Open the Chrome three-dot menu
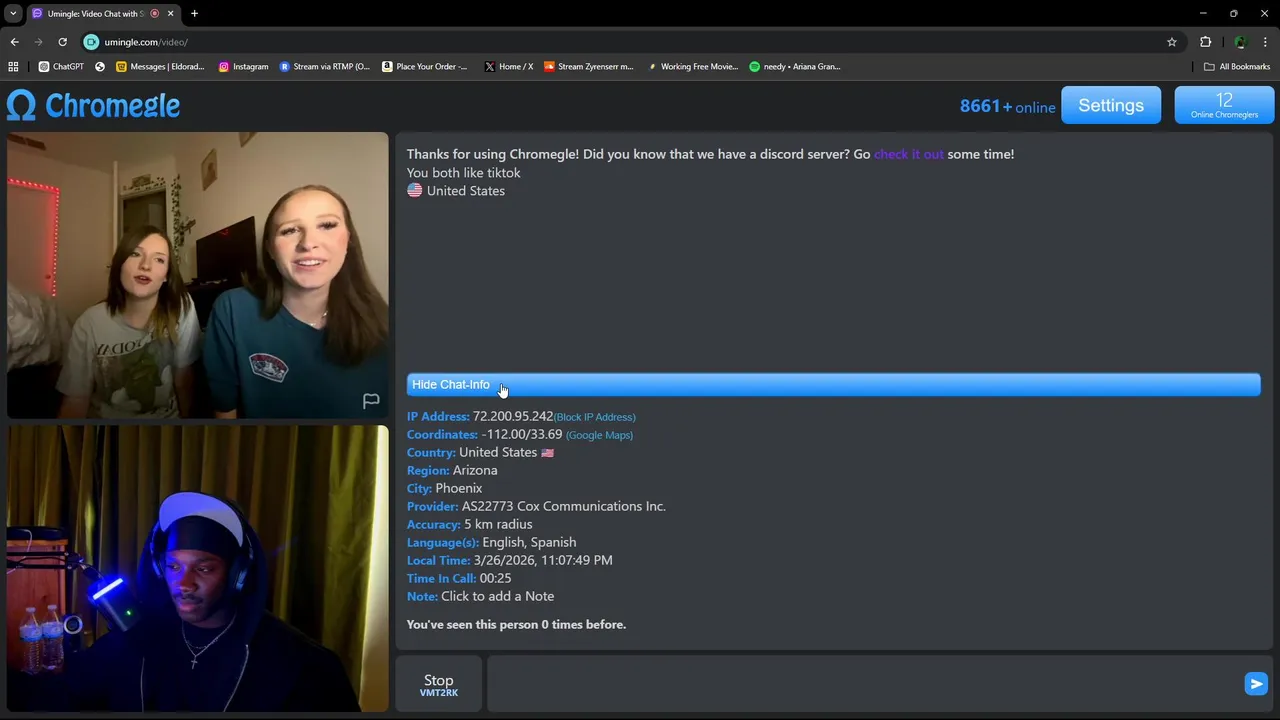The width and height of the screenshot is (1280, 720). point(1266,42)
